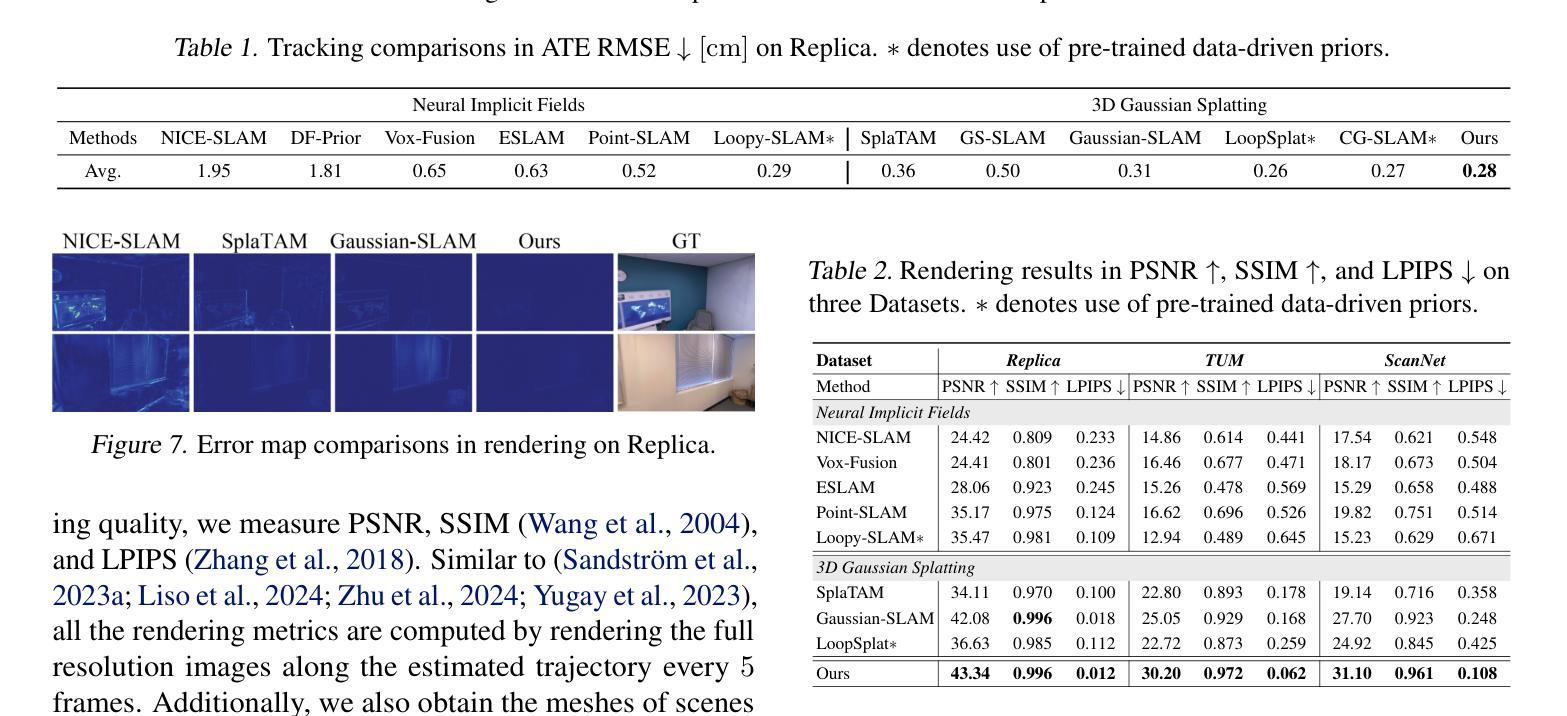Click the 'Avg.' row label in Table 1

tap(103, 171)
